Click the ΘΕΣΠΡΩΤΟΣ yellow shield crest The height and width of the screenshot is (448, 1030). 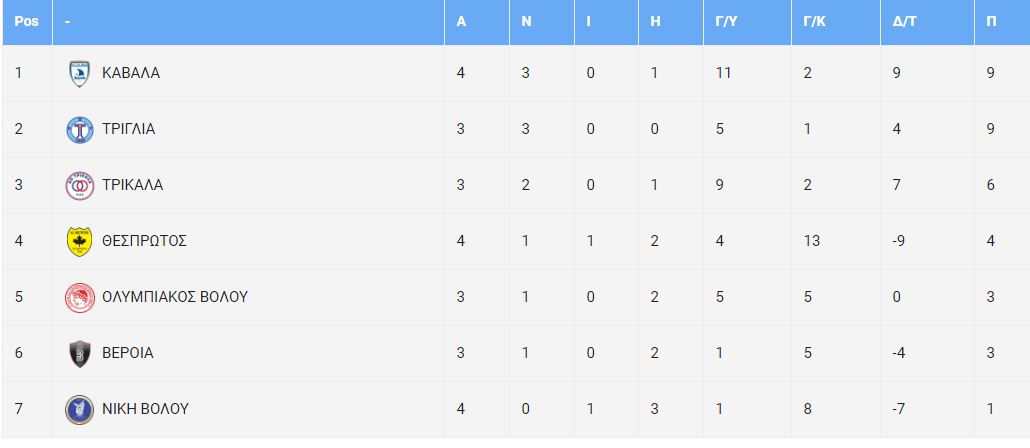79,241
